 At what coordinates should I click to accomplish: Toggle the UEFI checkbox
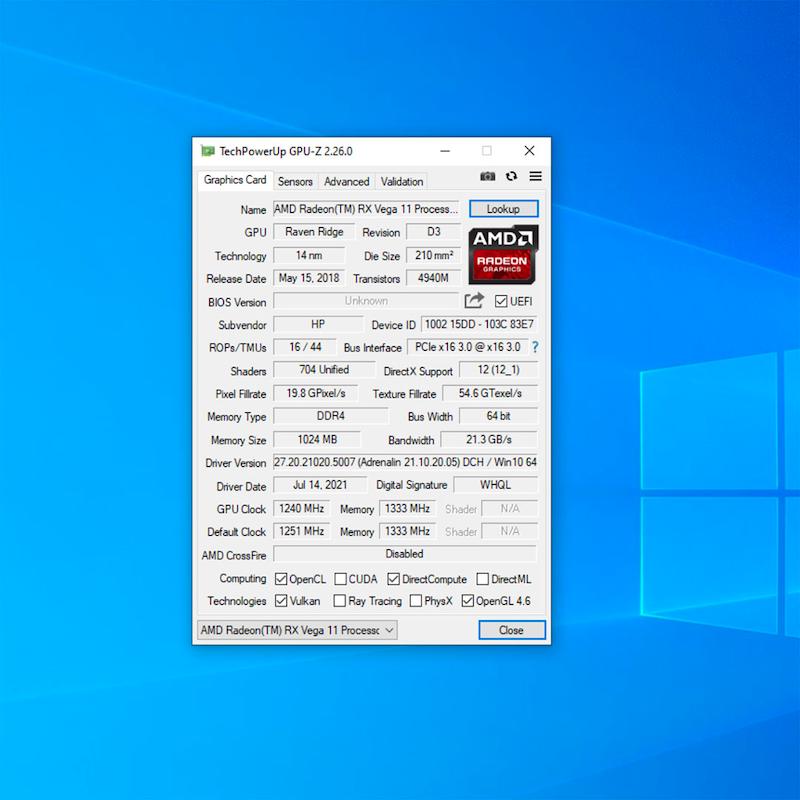tap(501, 301)
